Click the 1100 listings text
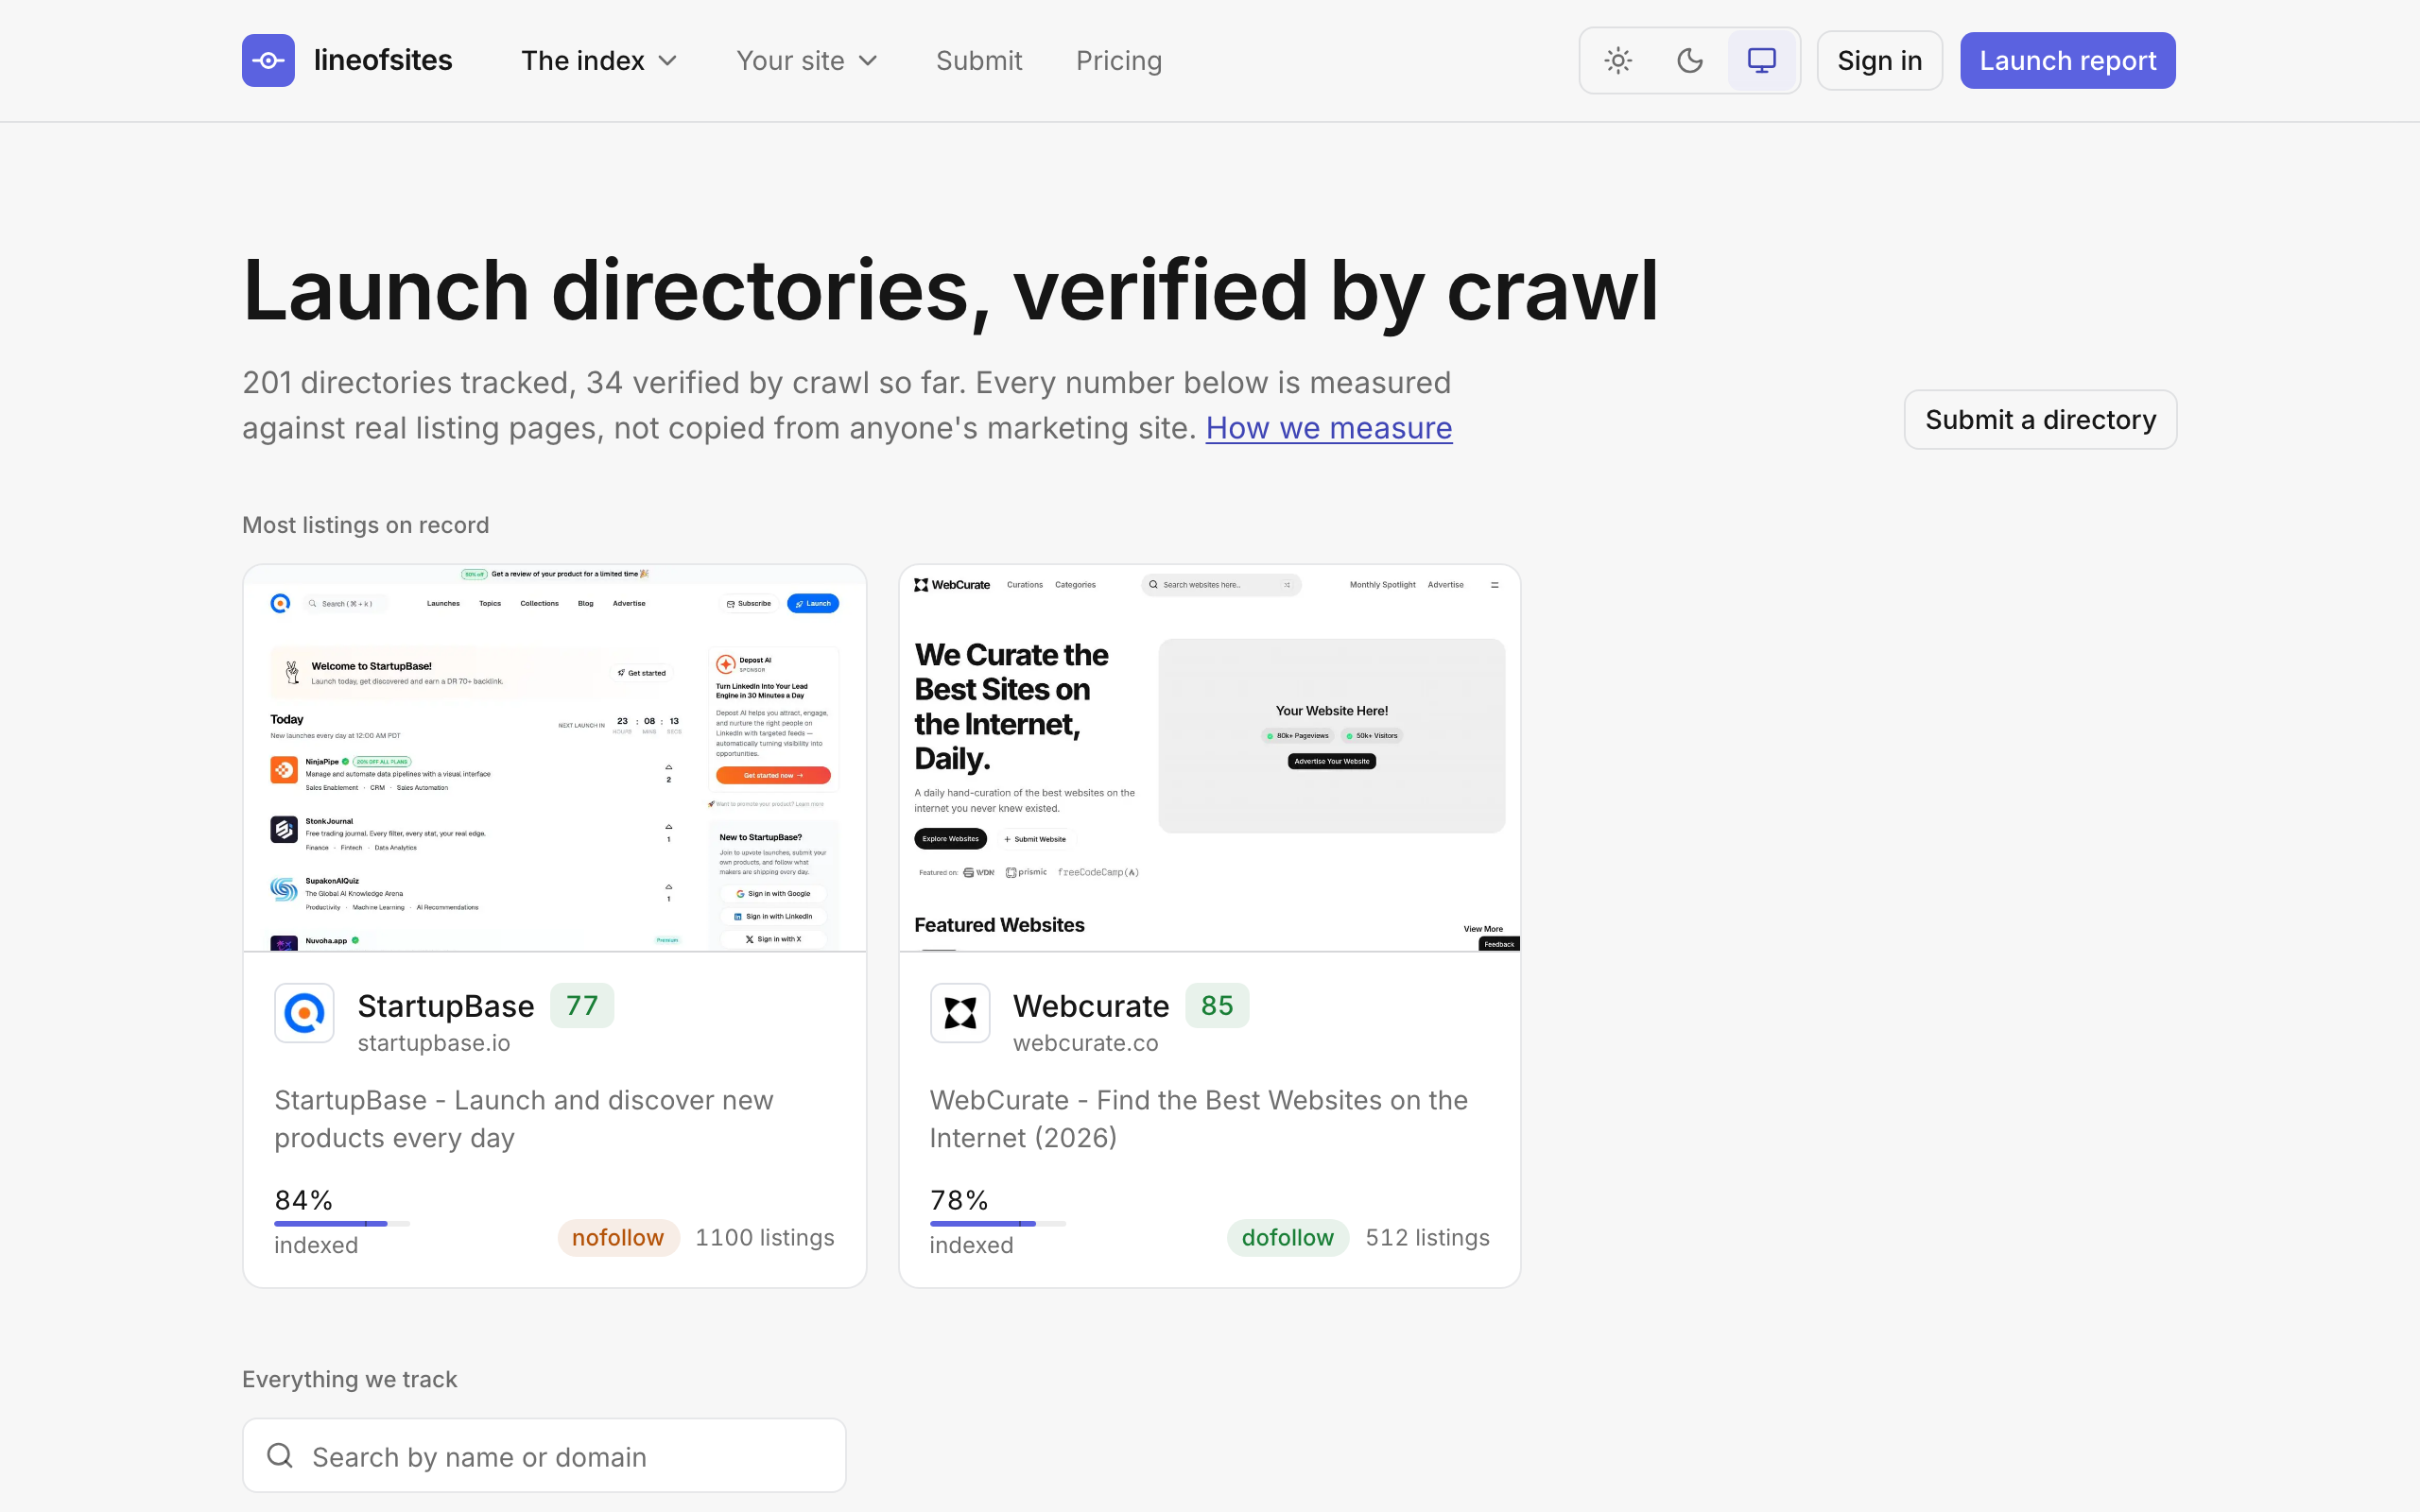 pyautogui.click(x=765, y=1237)
